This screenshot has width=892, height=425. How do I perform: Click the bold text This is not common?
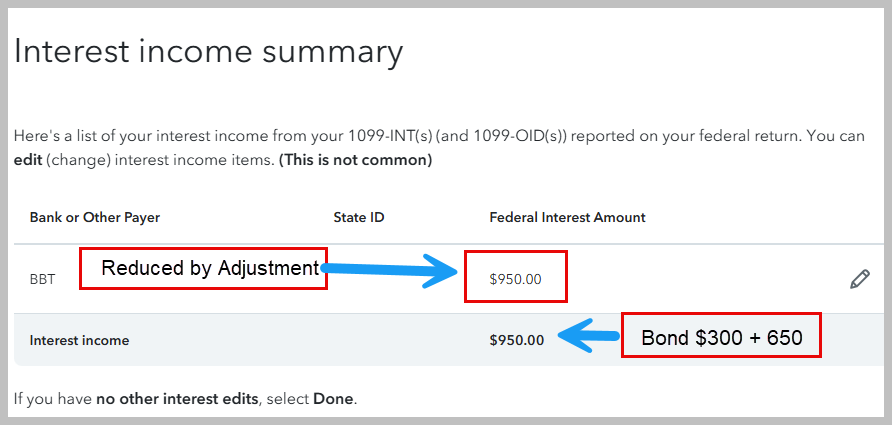(x=355, y=160)
